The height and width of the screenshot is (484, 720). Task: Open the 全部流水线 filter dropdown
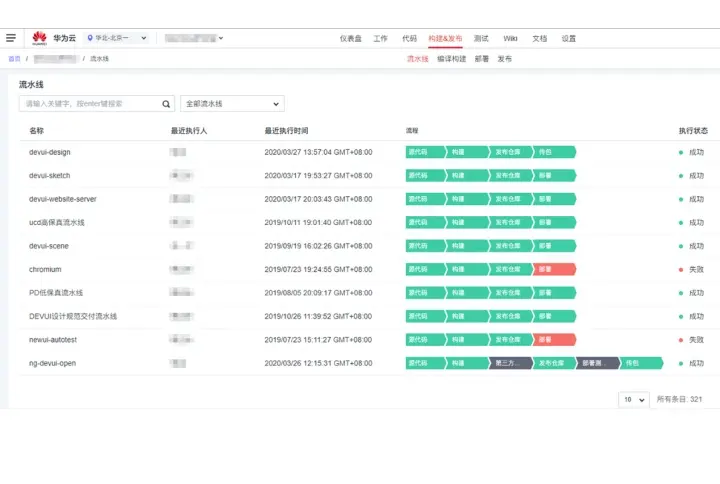click(x=232, y=104)
